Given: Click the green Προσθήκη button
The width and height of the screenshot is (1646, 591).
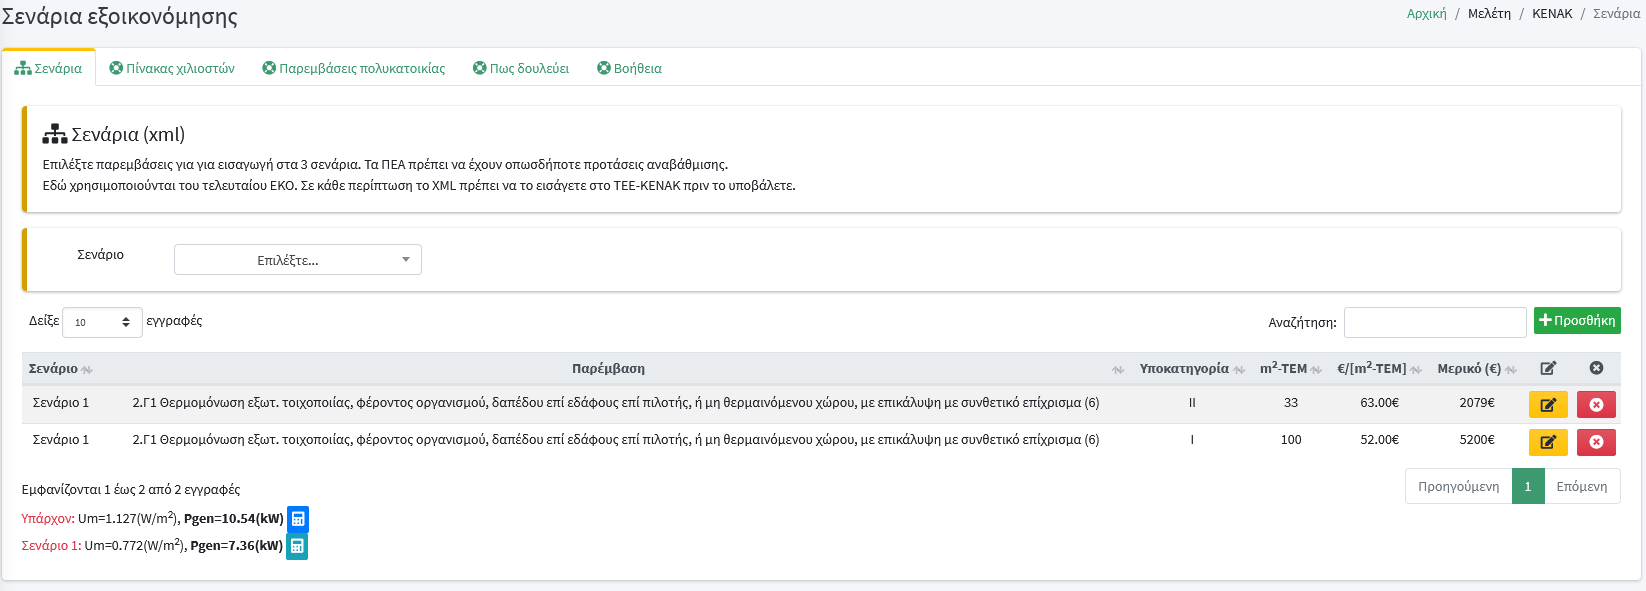Looking at the screenshot, I should (1577, 321).
